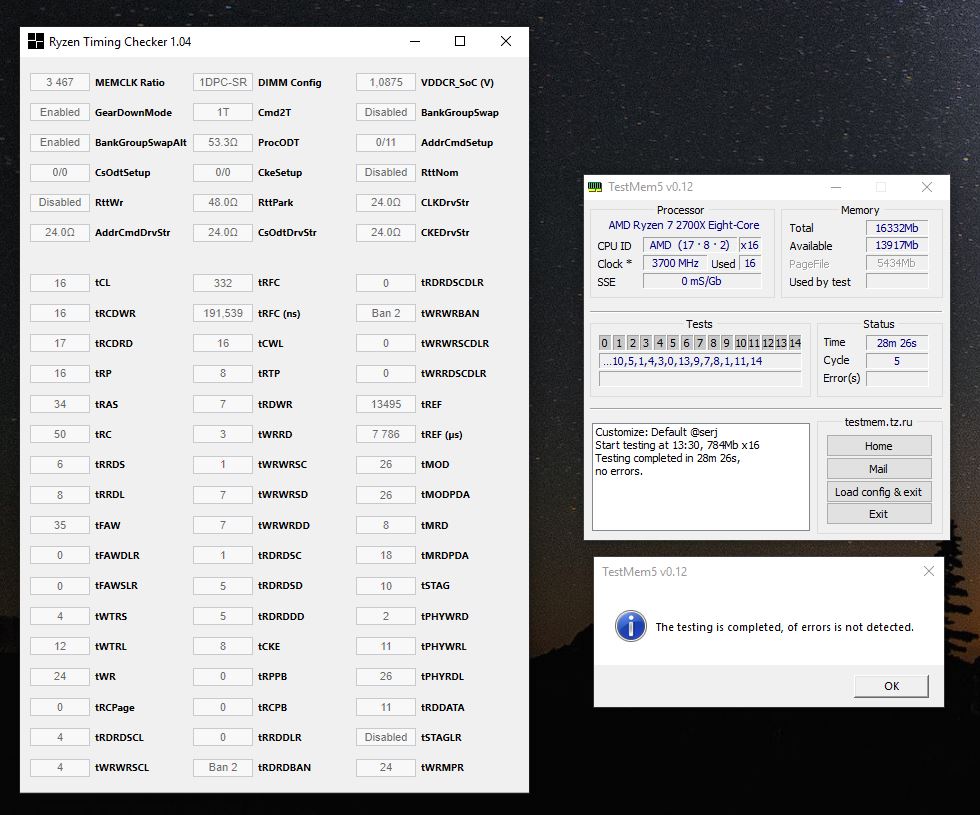Click the tRDRDSCL label text

pyautogui.click(x=119, y=738)
